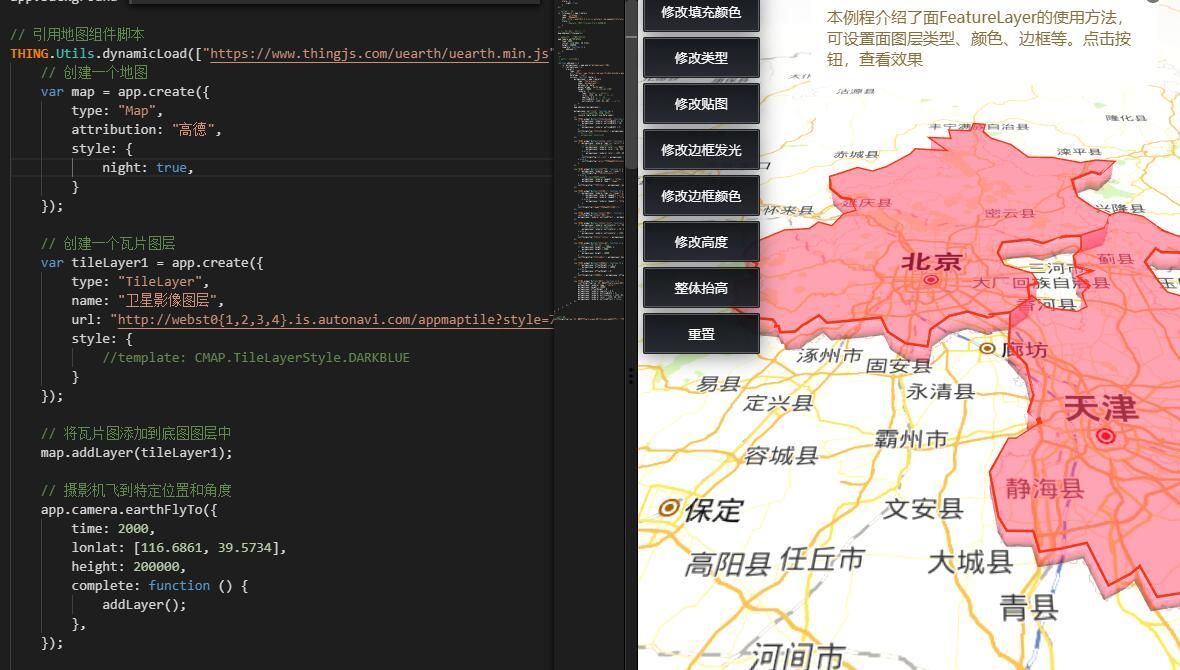Click the '// 创建一个瓦片图层' comment line
Image resolution: width=1180 pixels, height=670 pixels.
click(x=108, y=243)
